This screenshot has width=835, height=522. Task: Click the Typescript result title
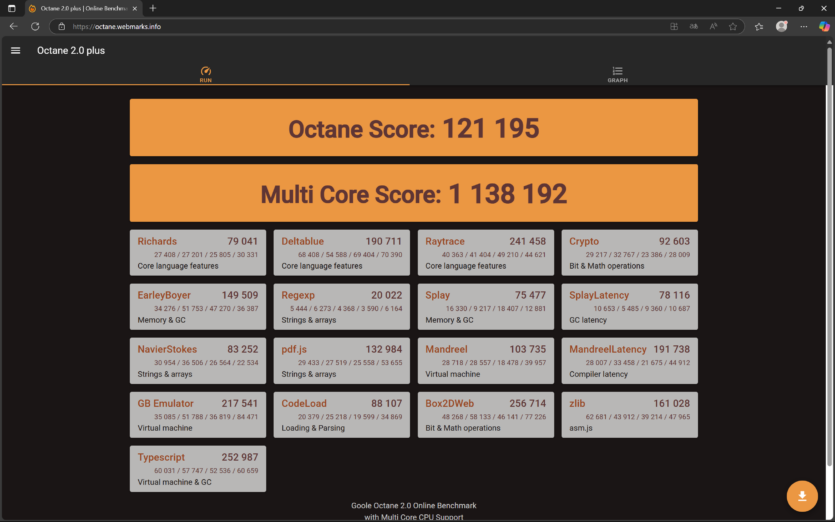click(161, 458)
